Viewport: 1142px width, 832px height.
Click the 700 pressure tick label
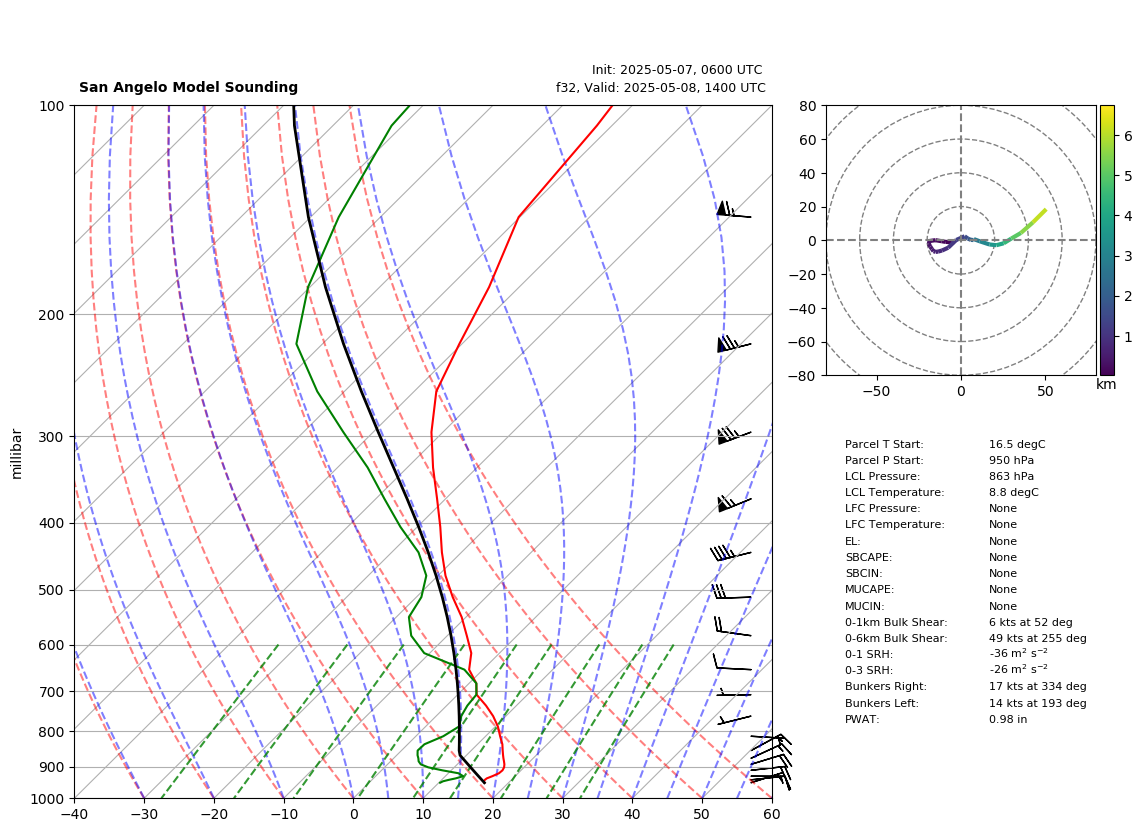click(x=52, y=692)
